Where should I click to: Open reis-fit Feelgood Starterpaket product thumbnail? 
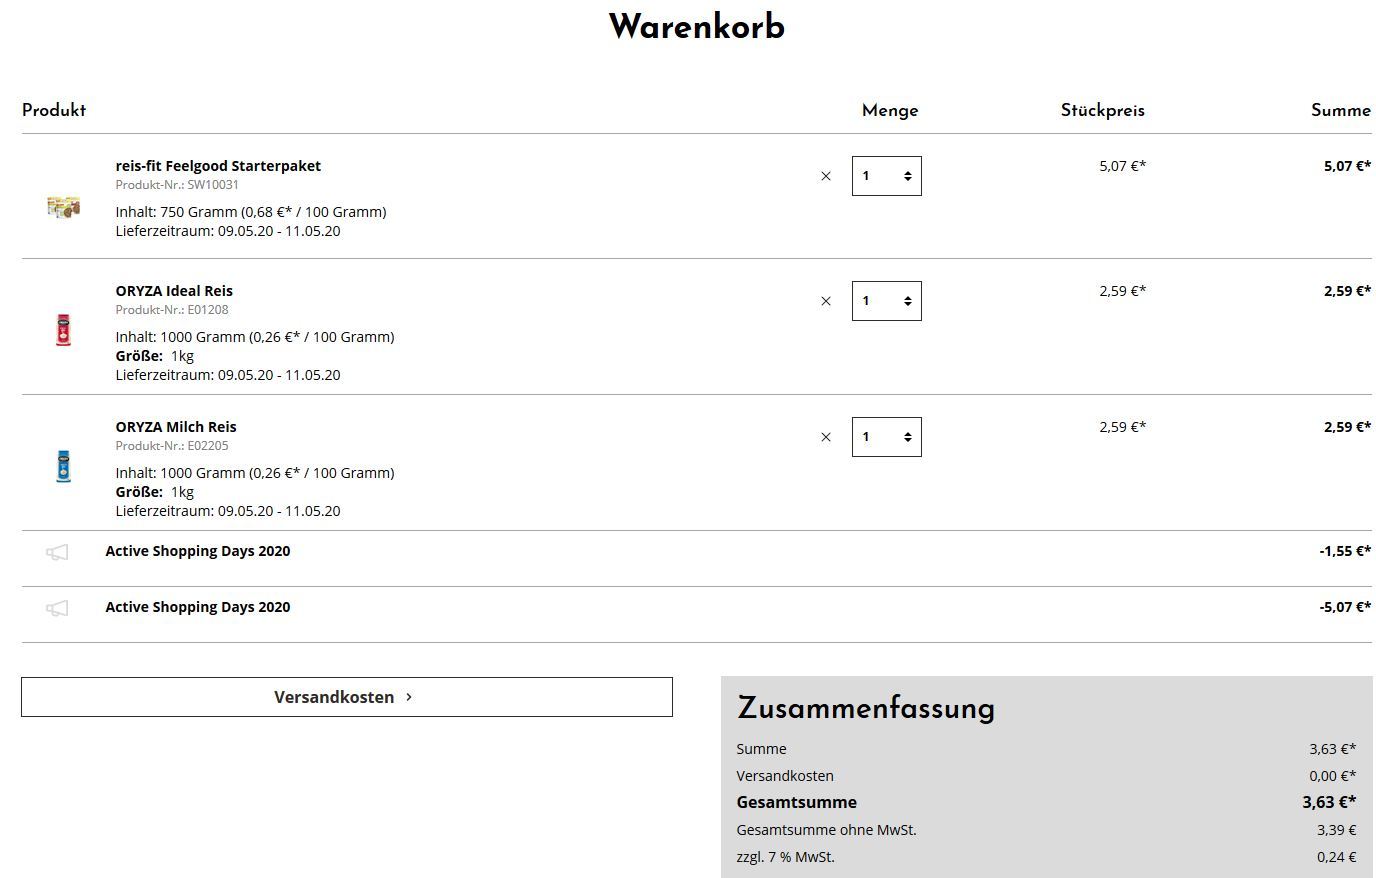point(63,207)
